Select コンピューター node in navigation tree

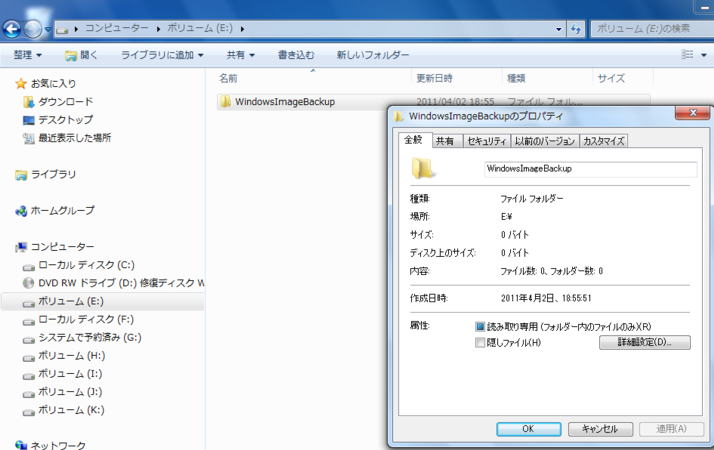[x=55, y=247]
